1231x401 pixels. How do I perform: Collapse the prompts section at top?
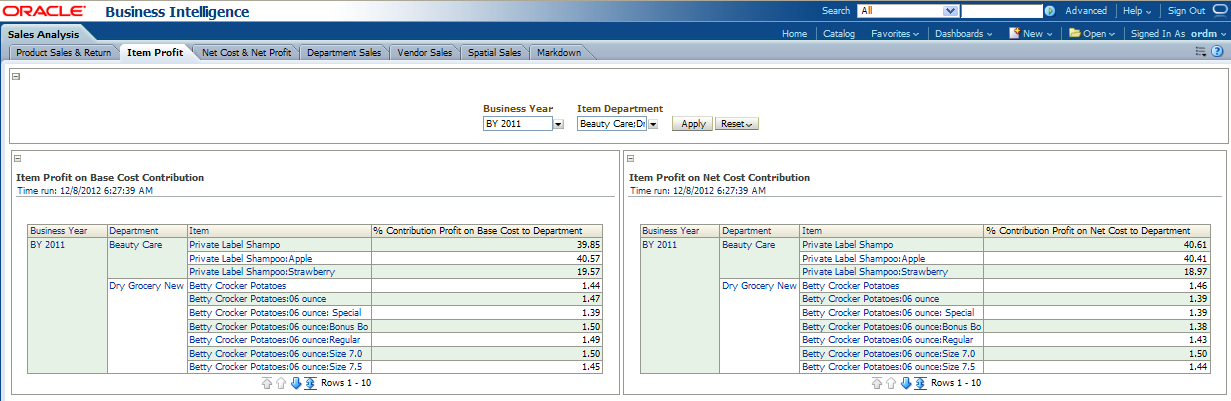(16, 76)
